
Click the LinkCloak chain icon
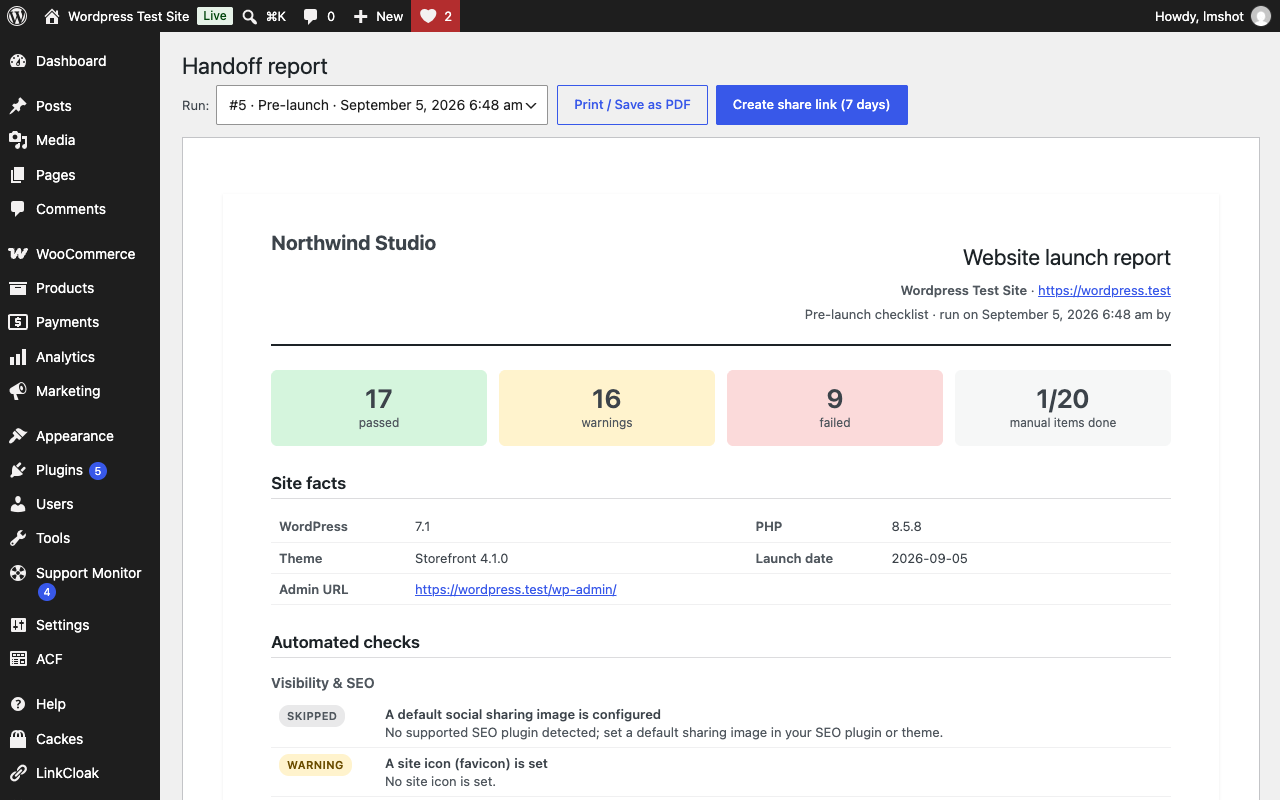18,773
